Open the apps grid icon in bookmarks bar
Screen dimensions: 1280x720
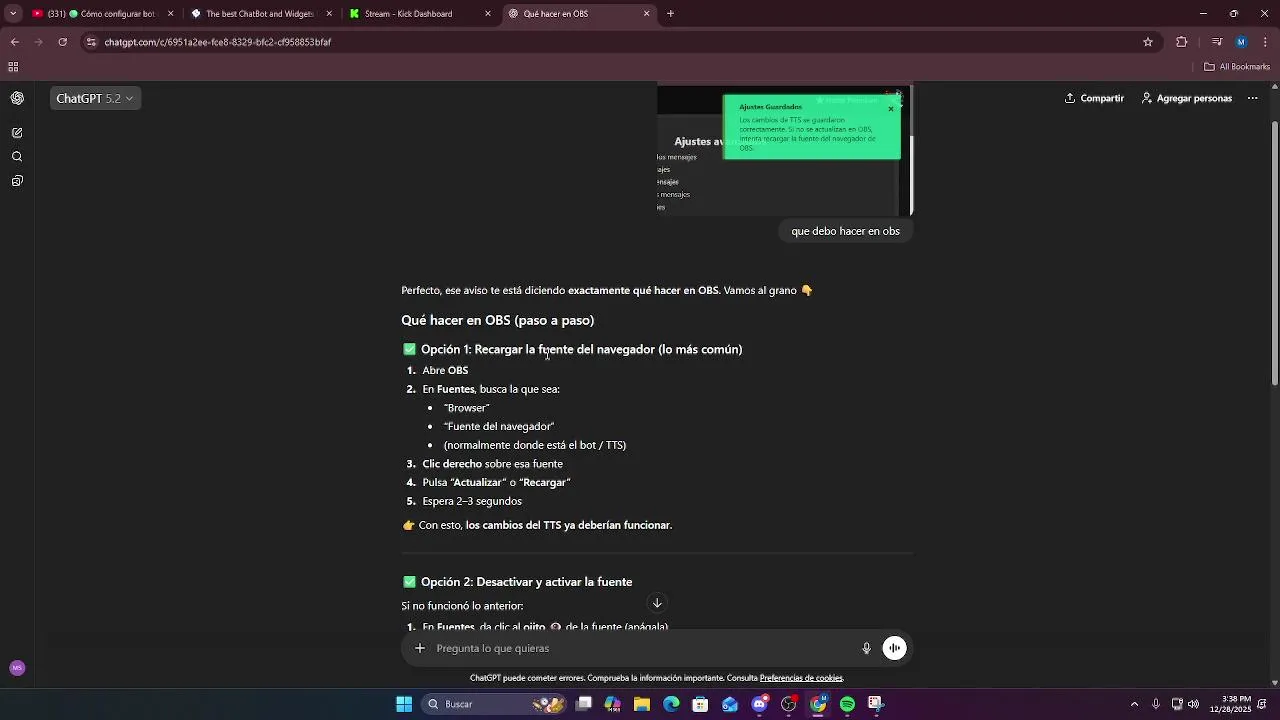click(x=13, y=67)
